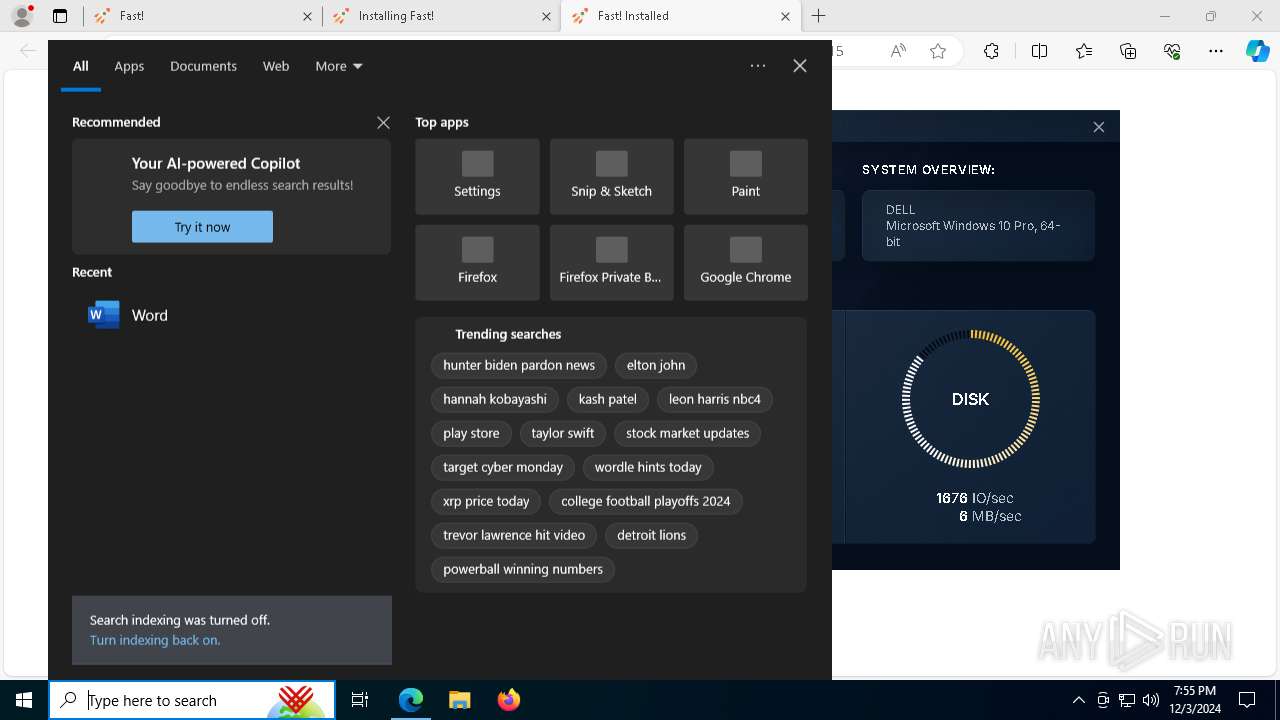Viewport: 1280px width, 720px height.
Task: Search trending topic elton john
Action: point(656,365)
